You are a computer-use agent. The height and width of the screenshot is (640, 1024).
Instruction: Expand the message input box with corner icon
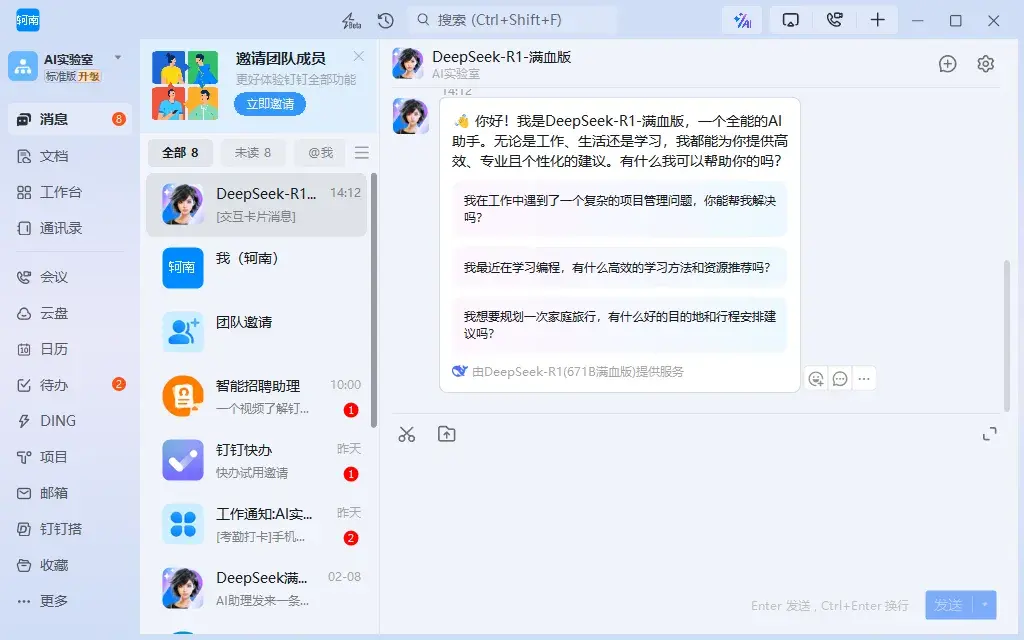coord(990,434)
